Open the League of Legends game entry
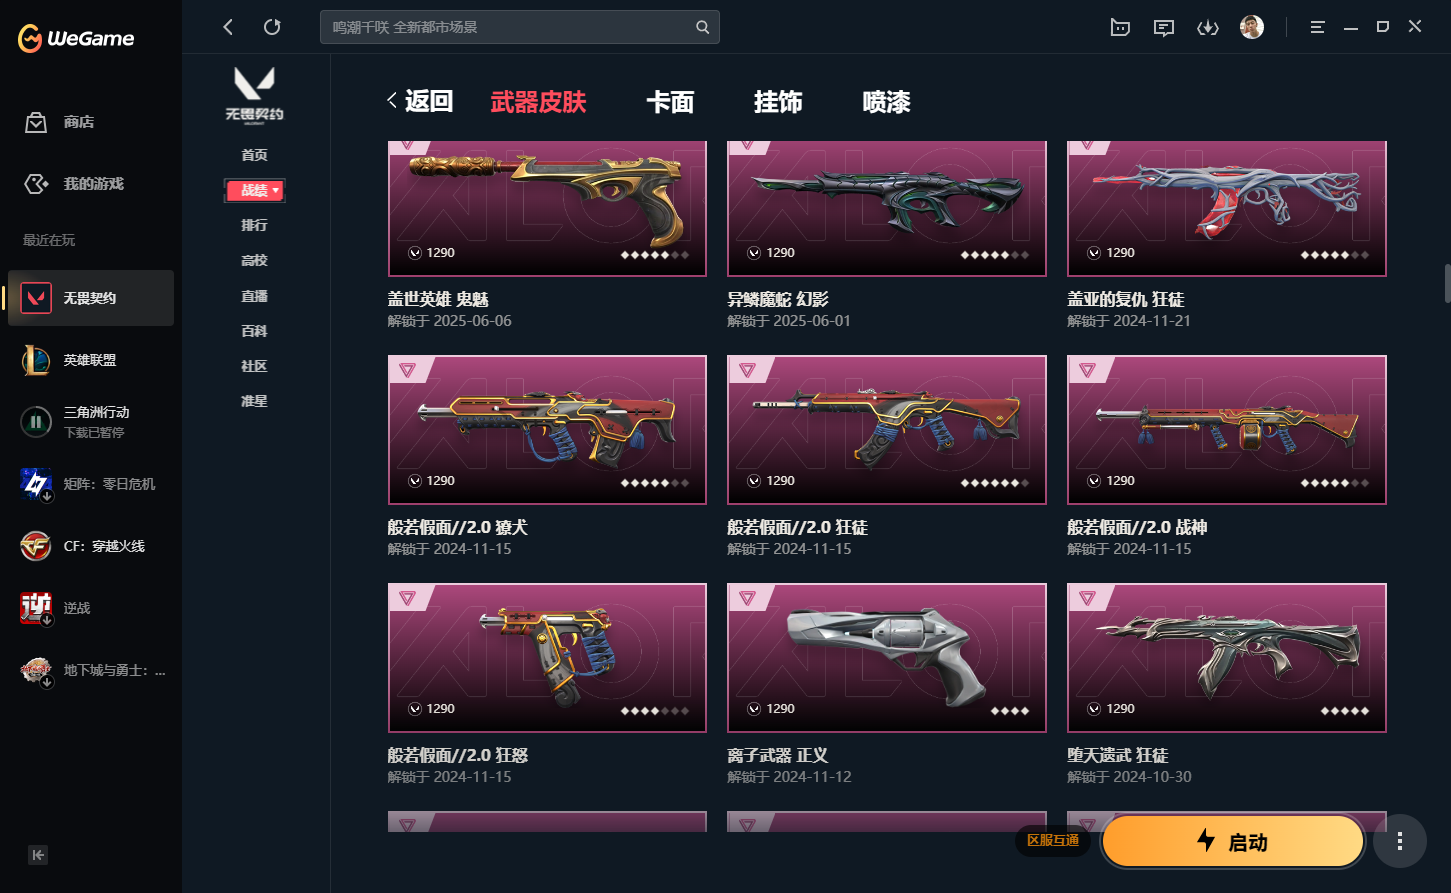This screenshot has height=893, width=1451. click(x=91, y=360)
